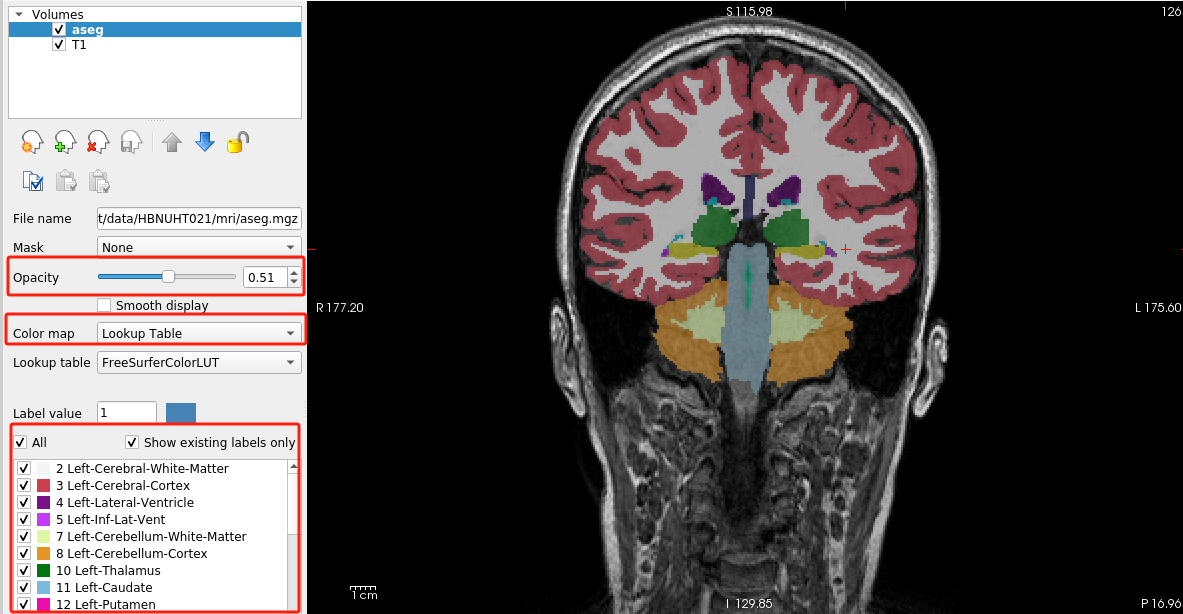1183x614 pixels.
Task: Open the Mask dropdown
Action: tap(199, 247)
